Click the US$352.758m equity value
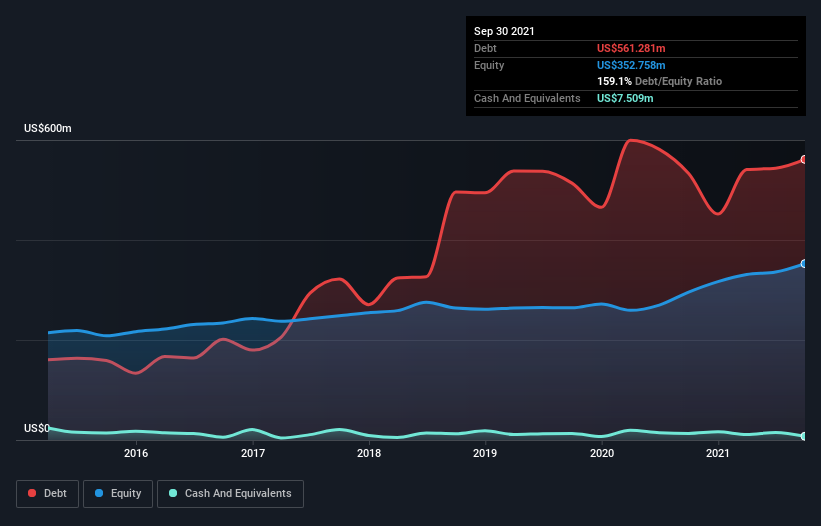 tap(631, 65)
